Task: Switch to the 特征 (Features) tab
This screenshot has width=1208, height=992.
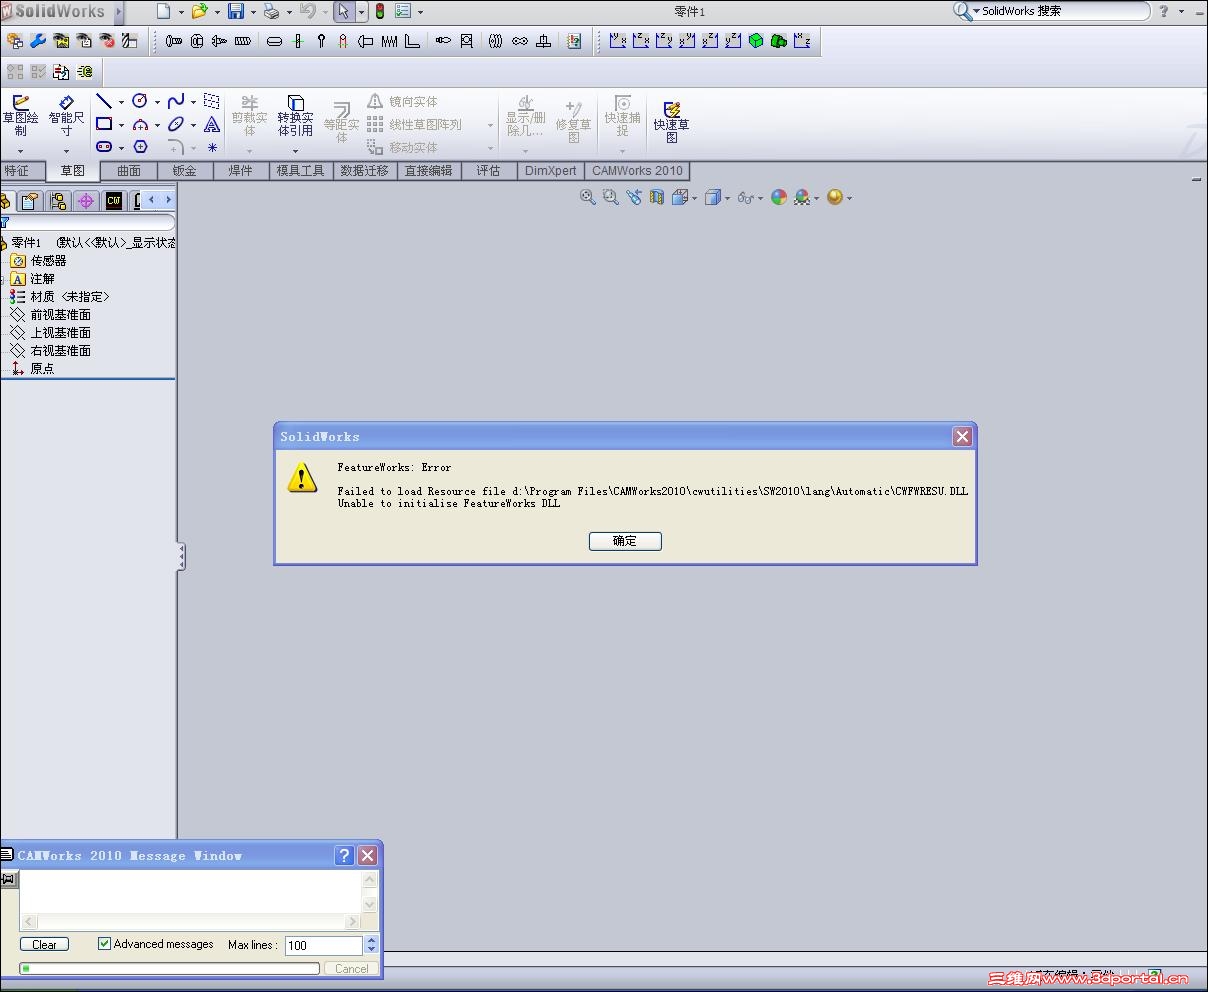Action: coord(17,171)
